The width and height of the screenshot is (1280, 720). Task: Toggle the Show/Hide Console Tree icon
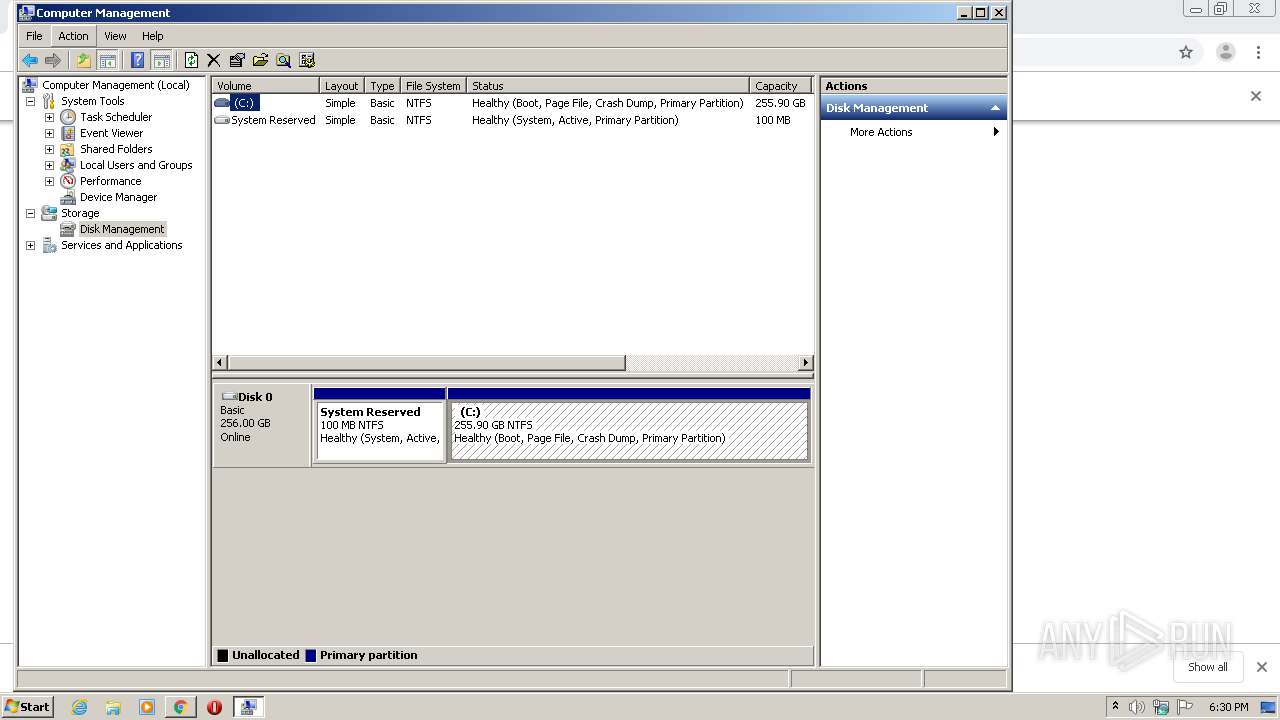tap(107, 60)
